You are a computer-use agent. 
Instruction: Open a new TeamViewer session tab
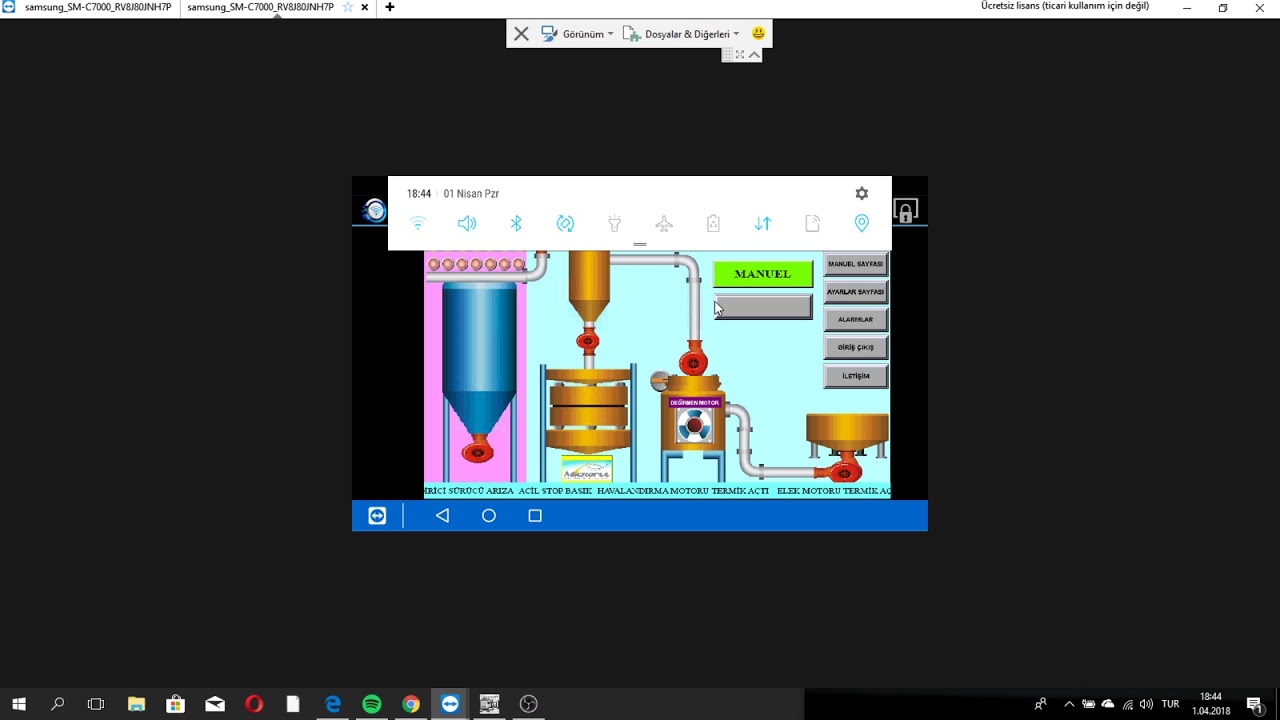click(390, 7)
